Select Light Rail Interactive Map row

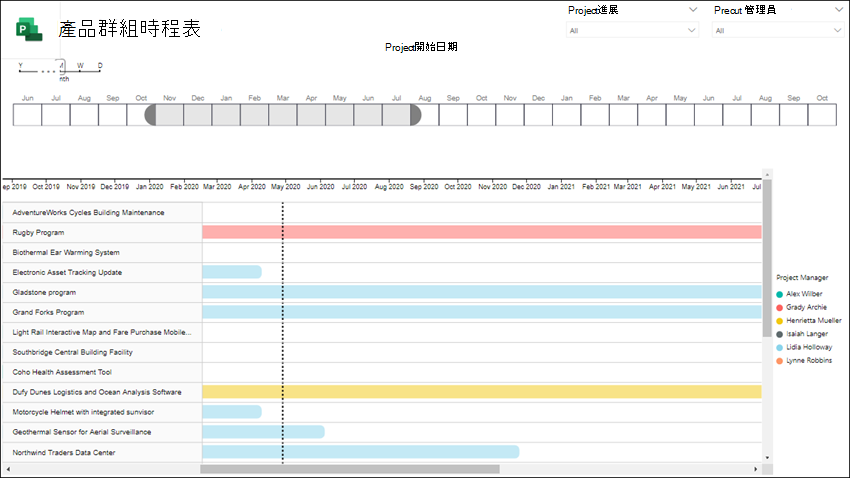pos(102,332)
